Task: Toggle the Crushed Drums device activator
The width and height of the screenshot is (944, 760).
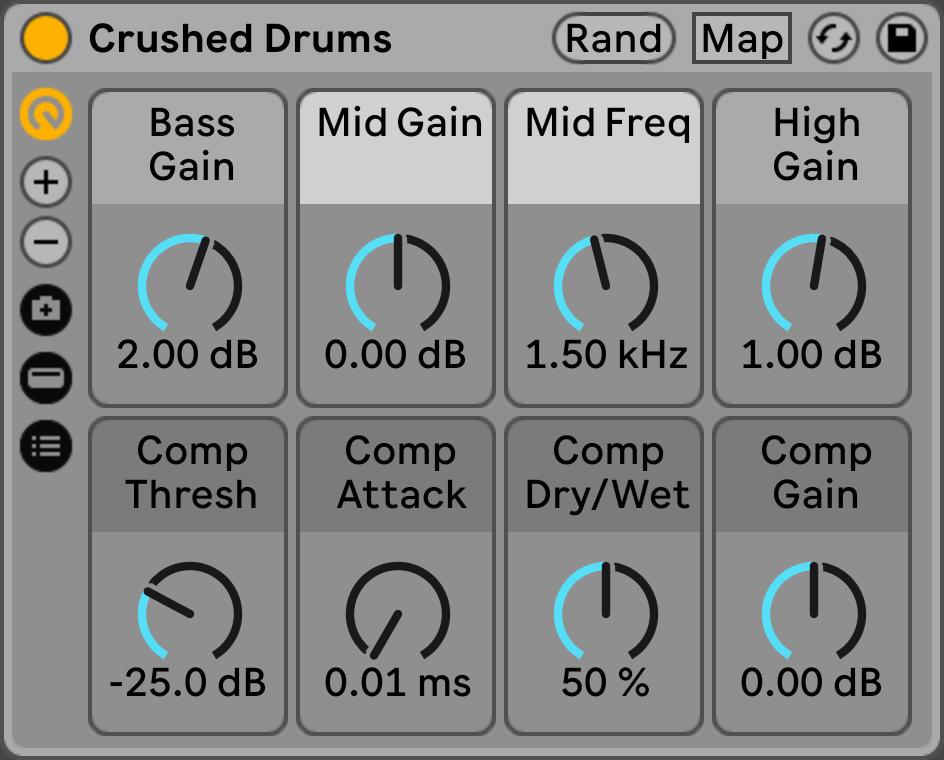Action: (46, 39)
